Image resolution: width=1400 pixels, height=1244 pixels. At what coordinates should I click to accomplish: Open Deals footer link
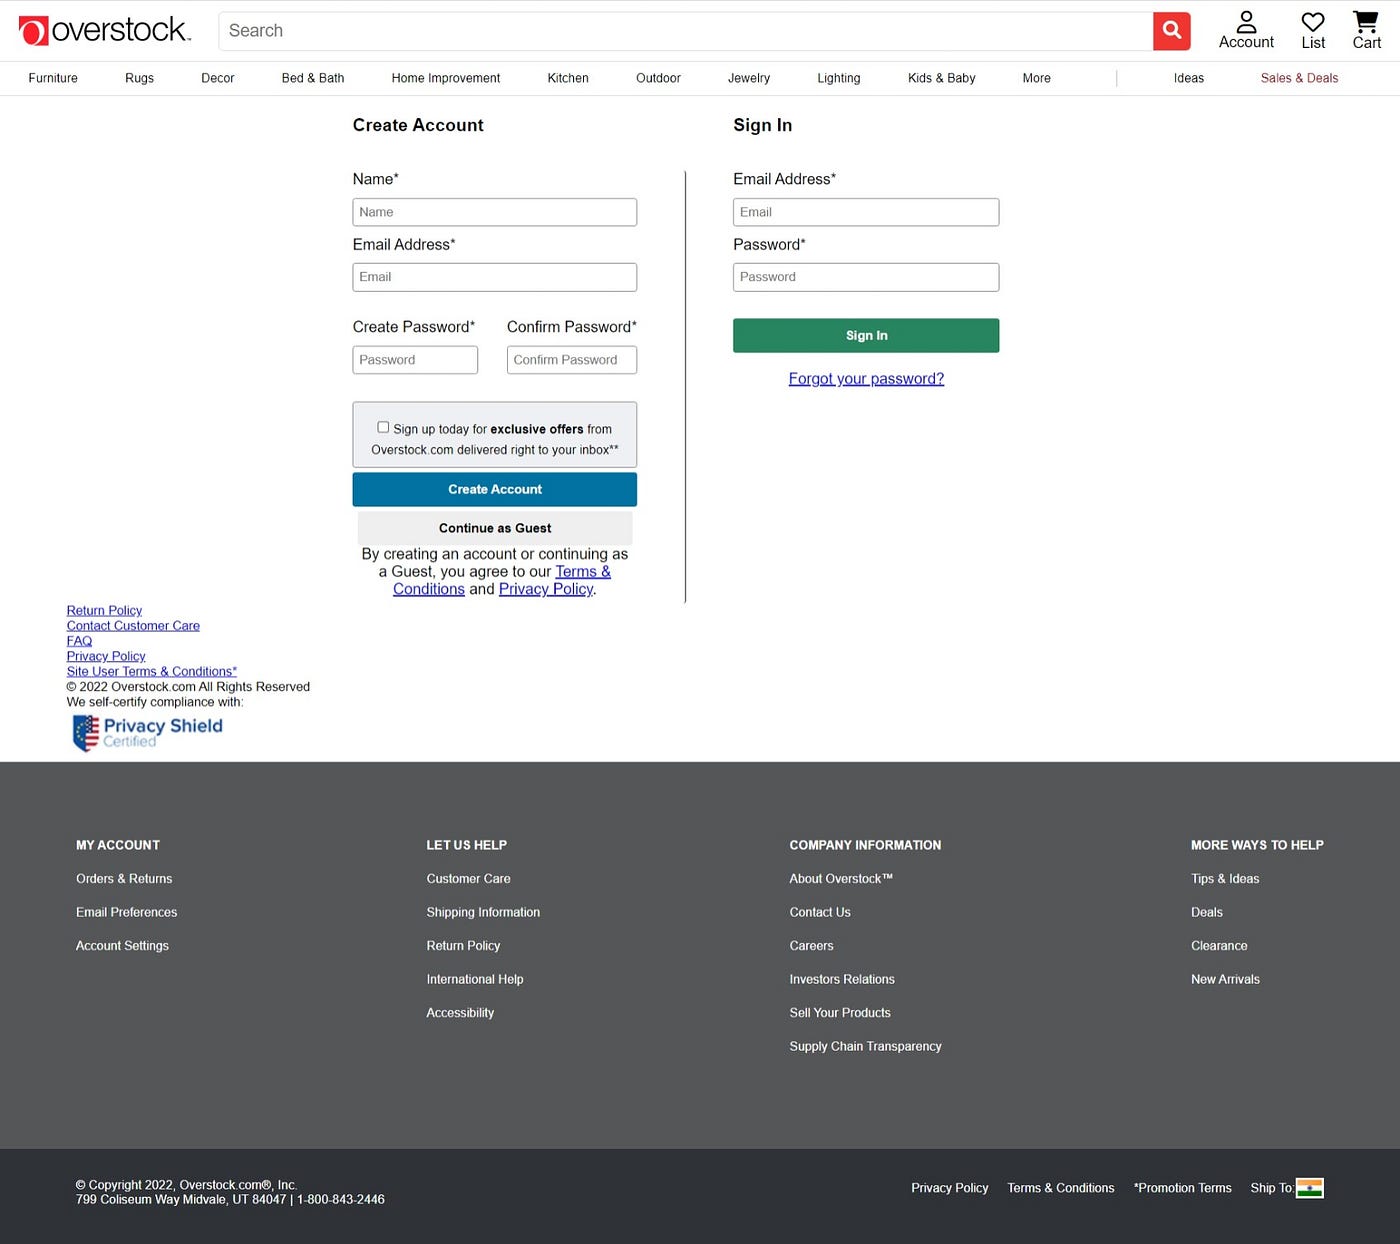(x=1207, y=912)
